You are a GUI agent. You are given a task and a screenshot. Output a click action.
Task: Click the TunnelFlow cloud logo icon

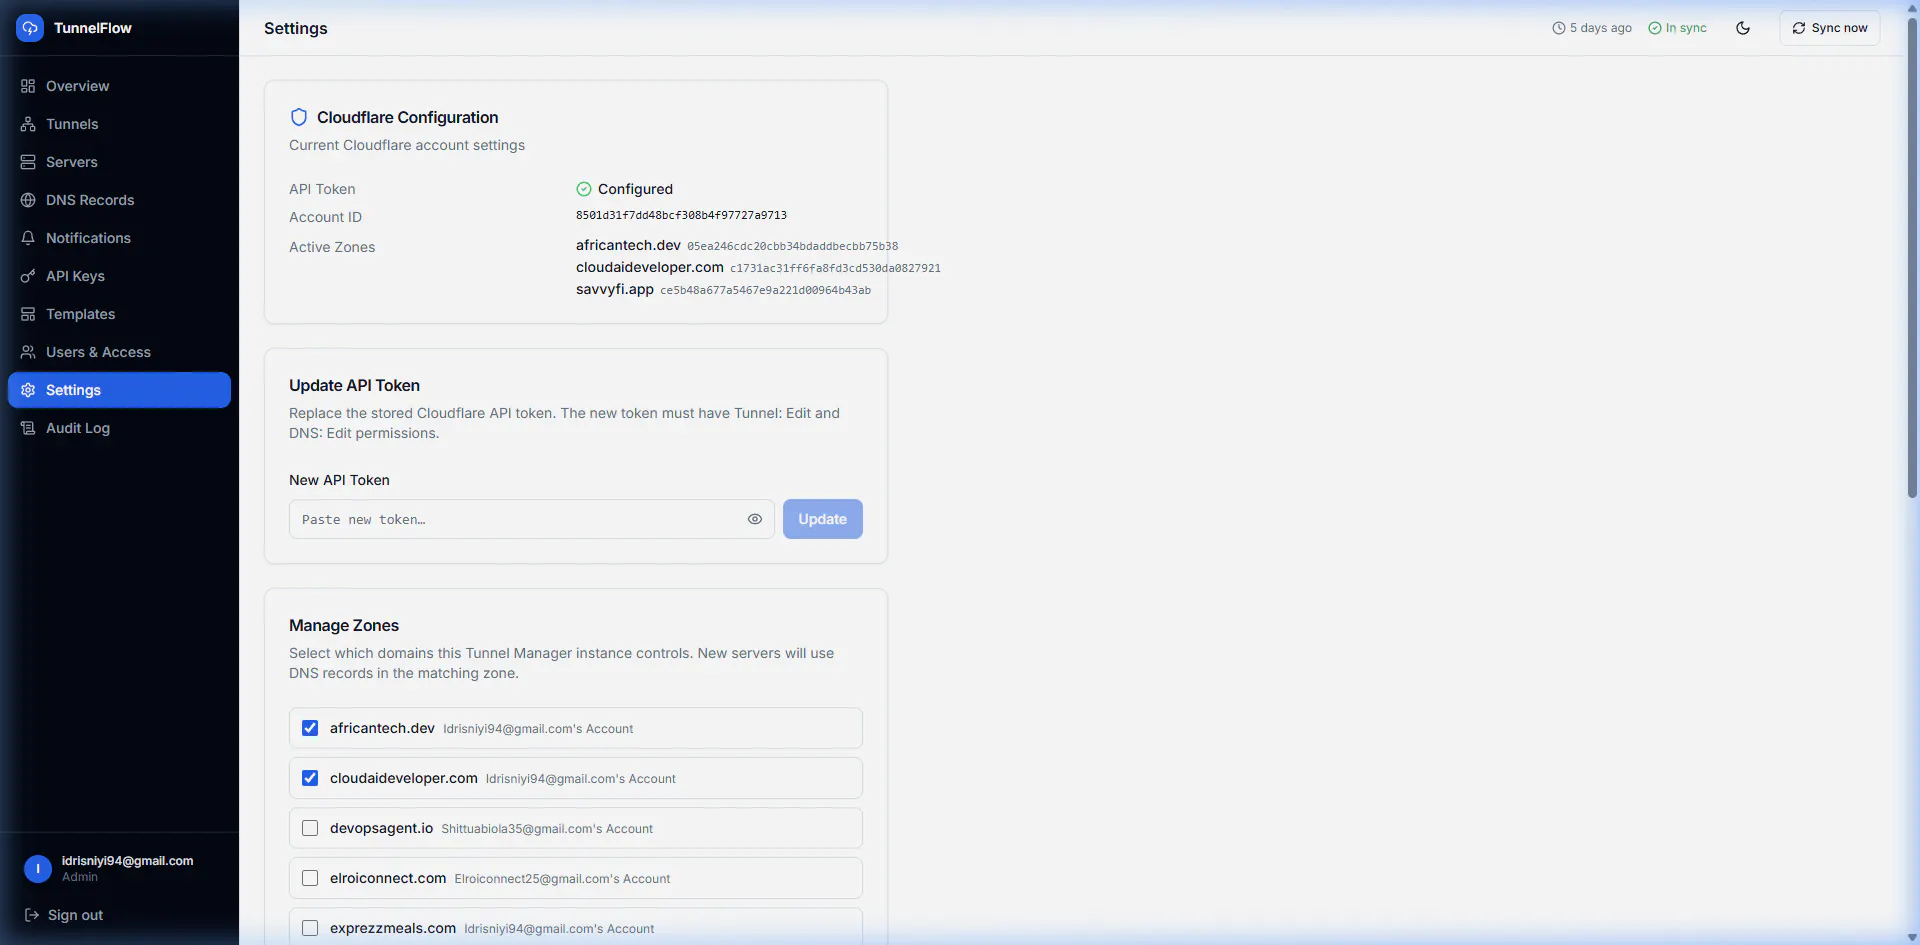(x=30, y=28)
